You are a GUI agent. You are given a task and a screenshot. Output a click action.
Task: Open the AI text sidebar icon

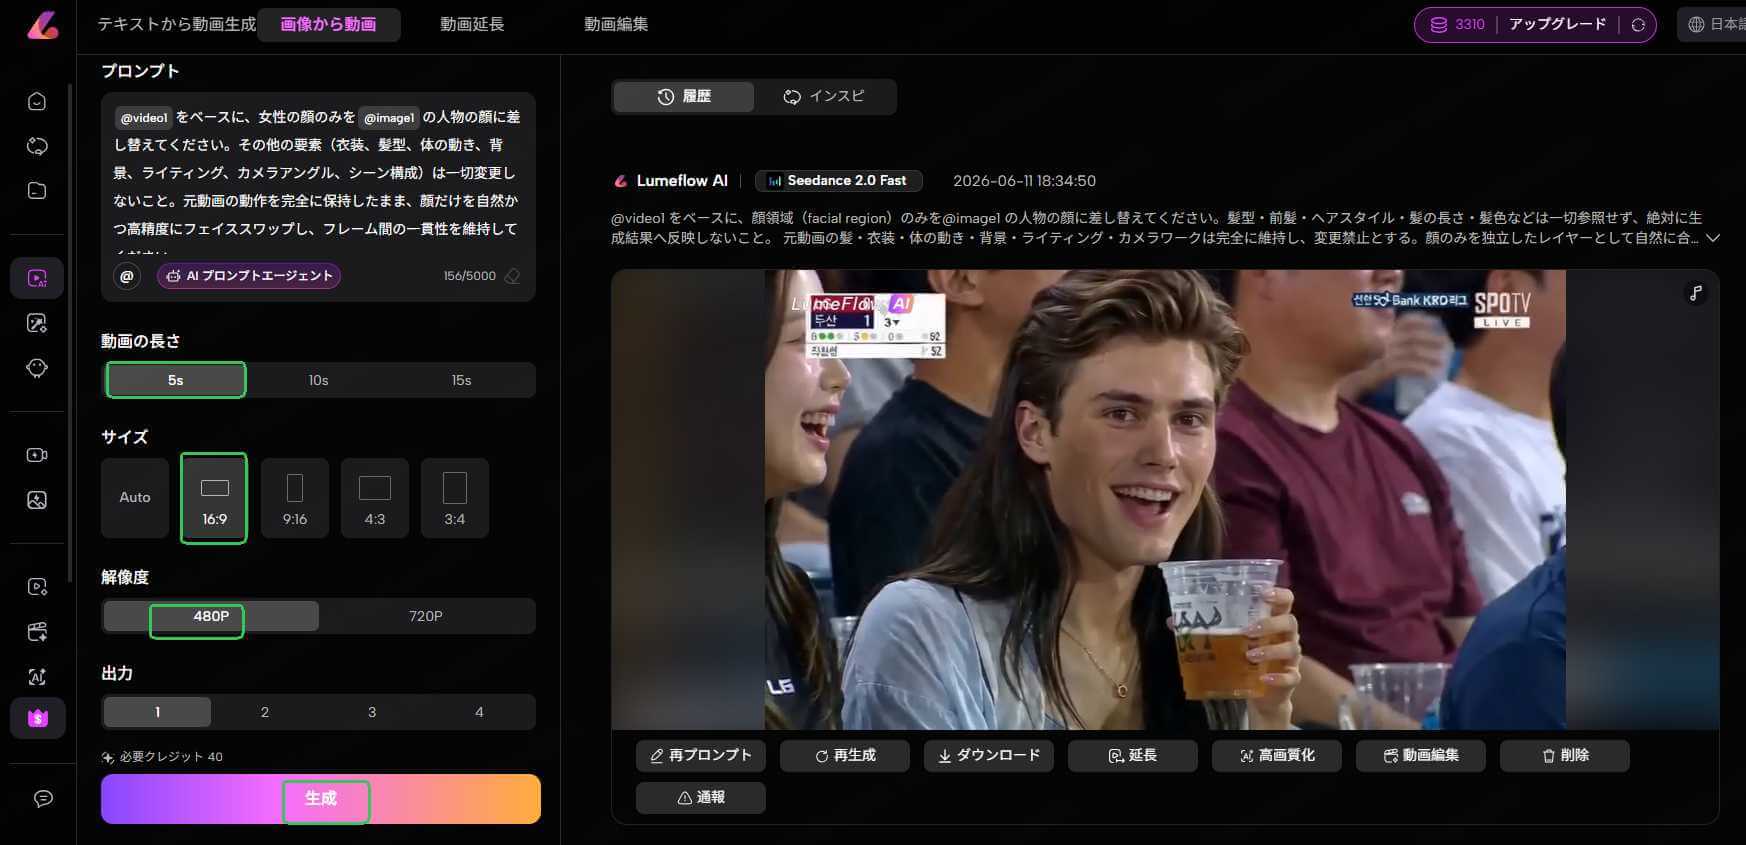(37, 677)
